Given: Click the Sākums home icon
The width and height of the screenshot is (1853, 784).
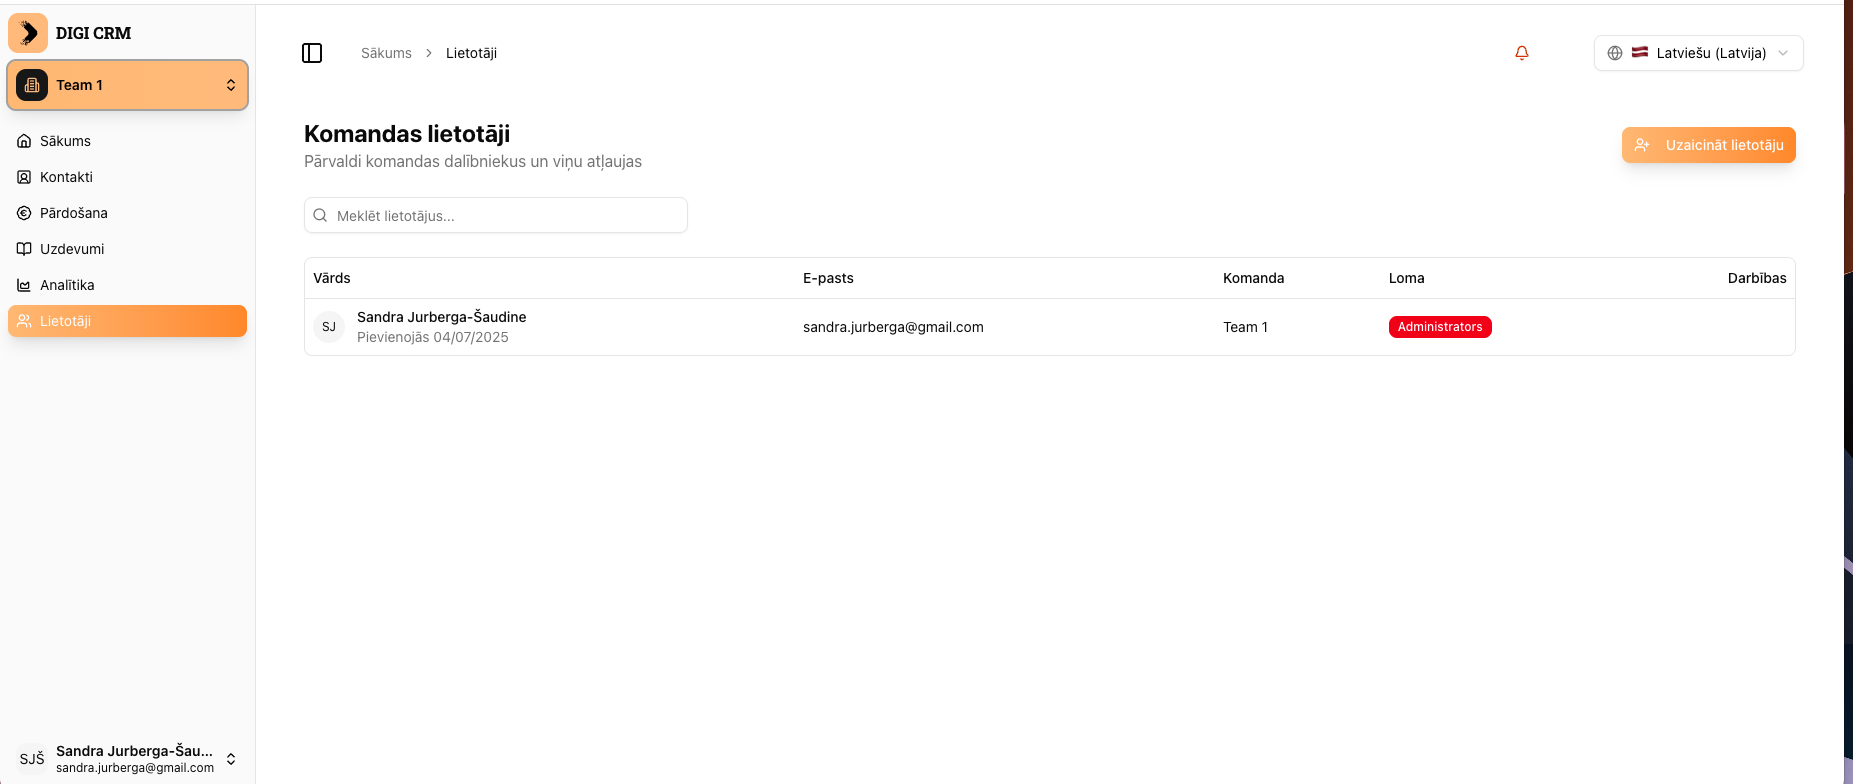Looking at the screenshot, I should click(x=24, y=141).
